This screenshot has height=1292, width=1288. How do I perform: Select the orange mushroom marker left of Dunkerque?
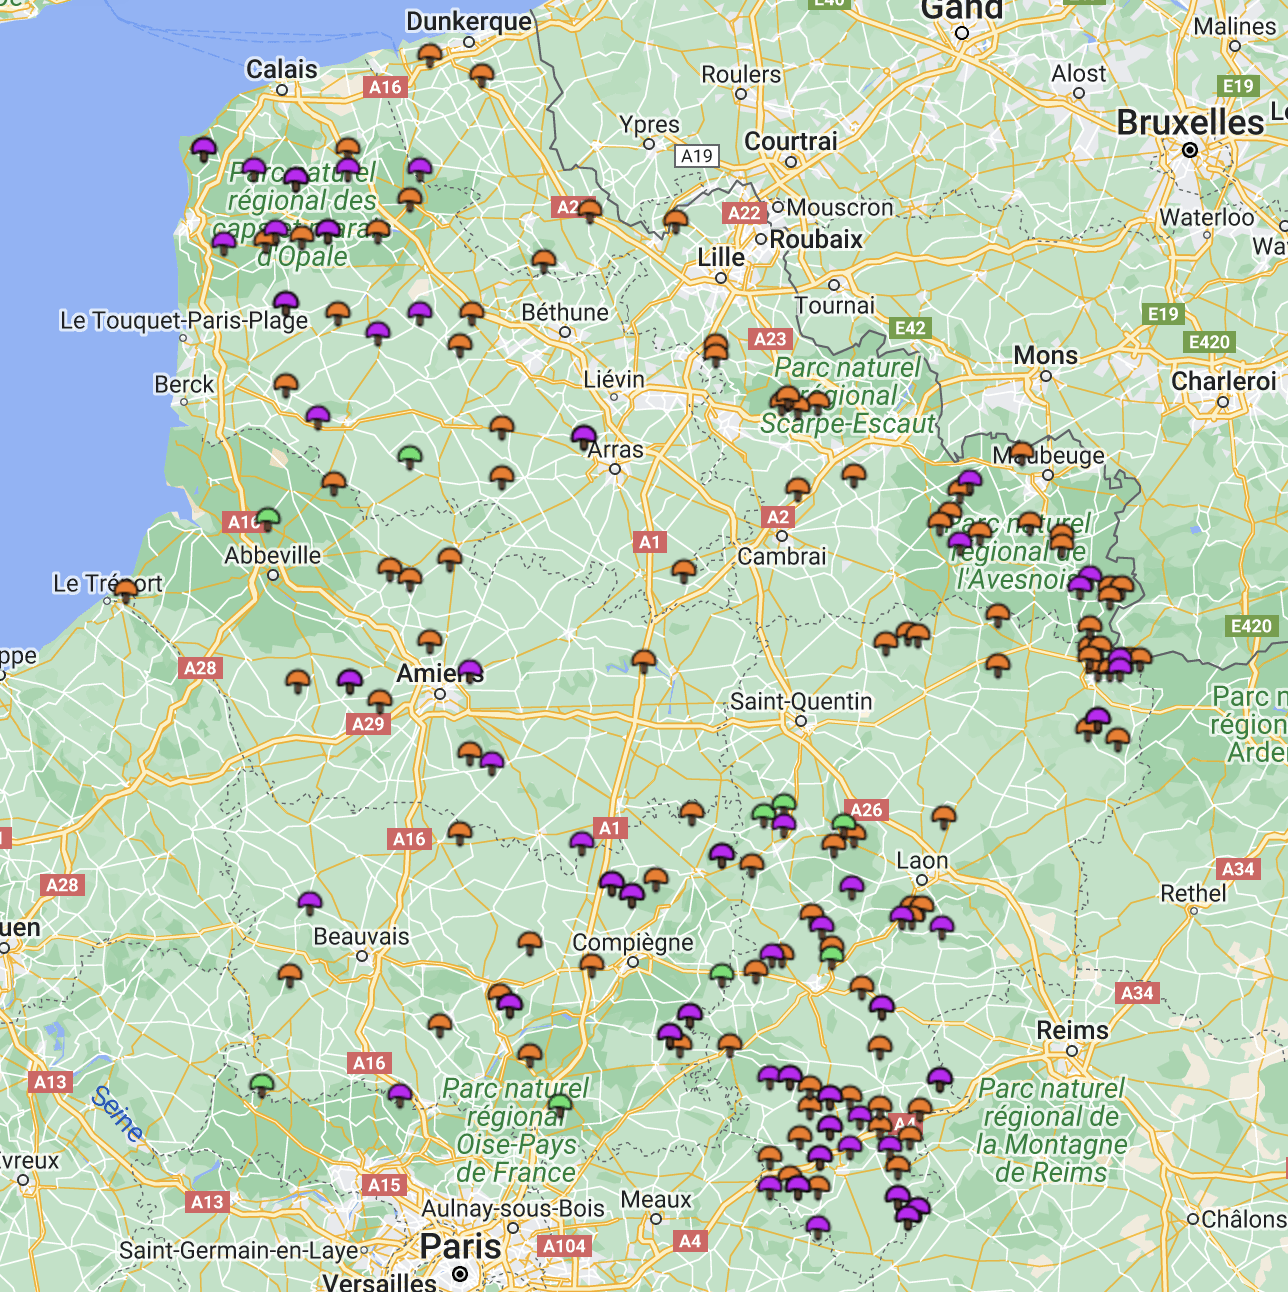pos(430,54)
